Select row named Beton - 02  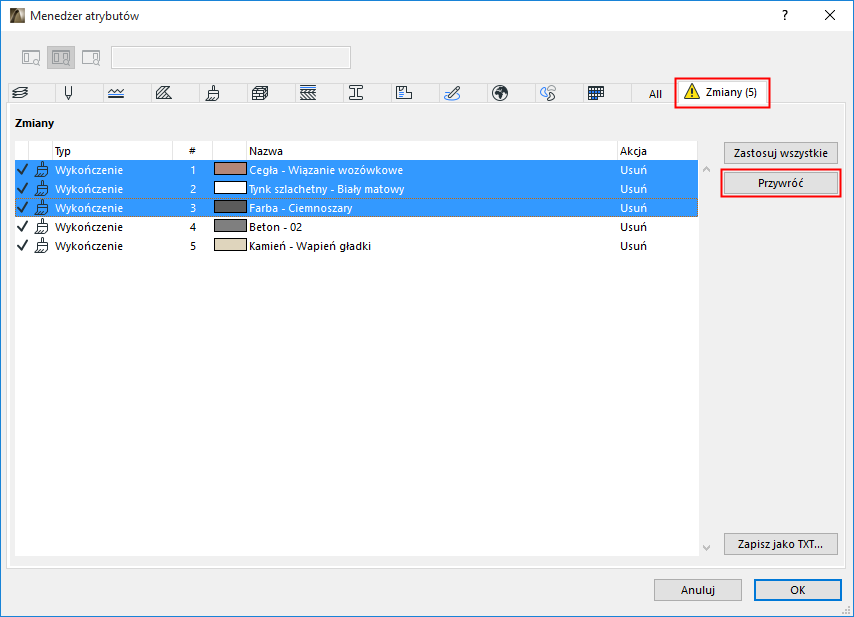pos(356,227)
